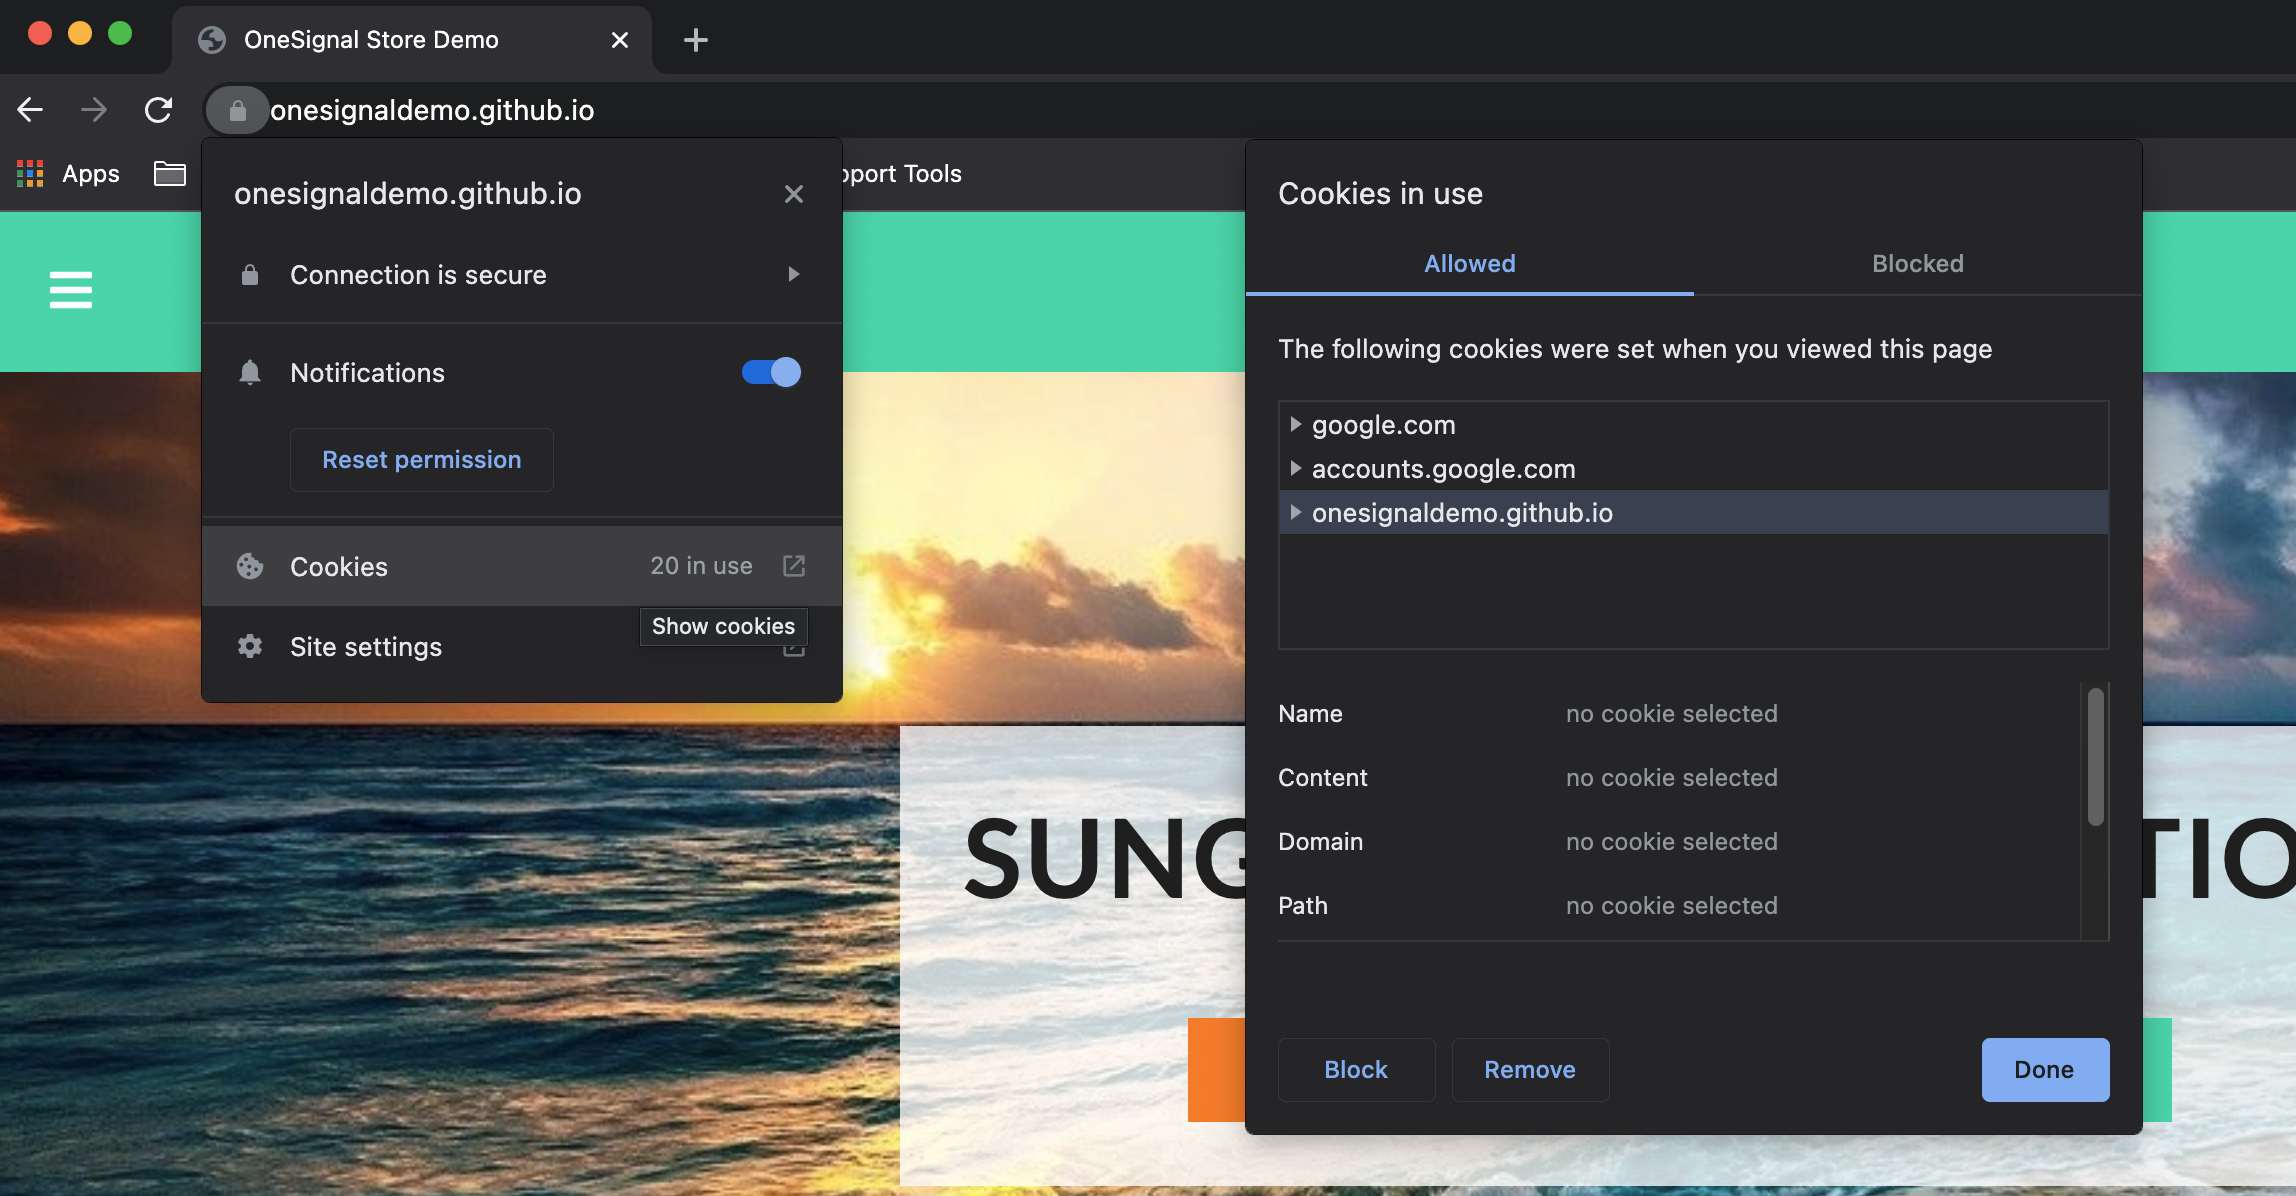Open new tab with plus icon
This screenshot has height=1196, width=2296.
click(695, 40)
